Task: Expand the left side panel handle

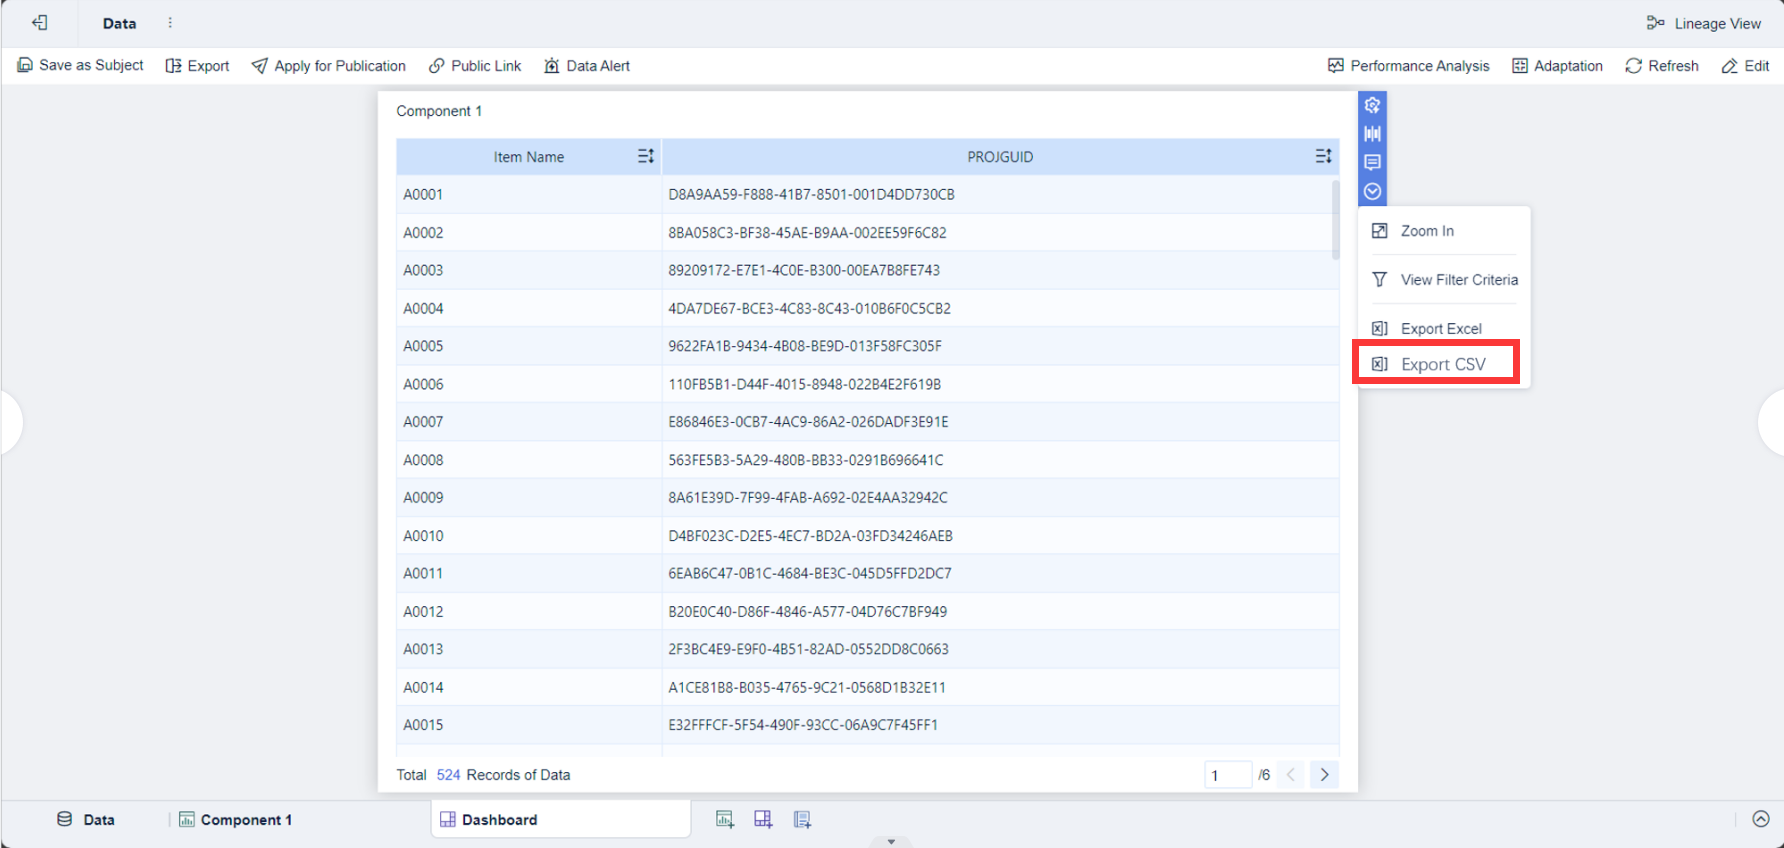Action: click(x=11, y=423)
